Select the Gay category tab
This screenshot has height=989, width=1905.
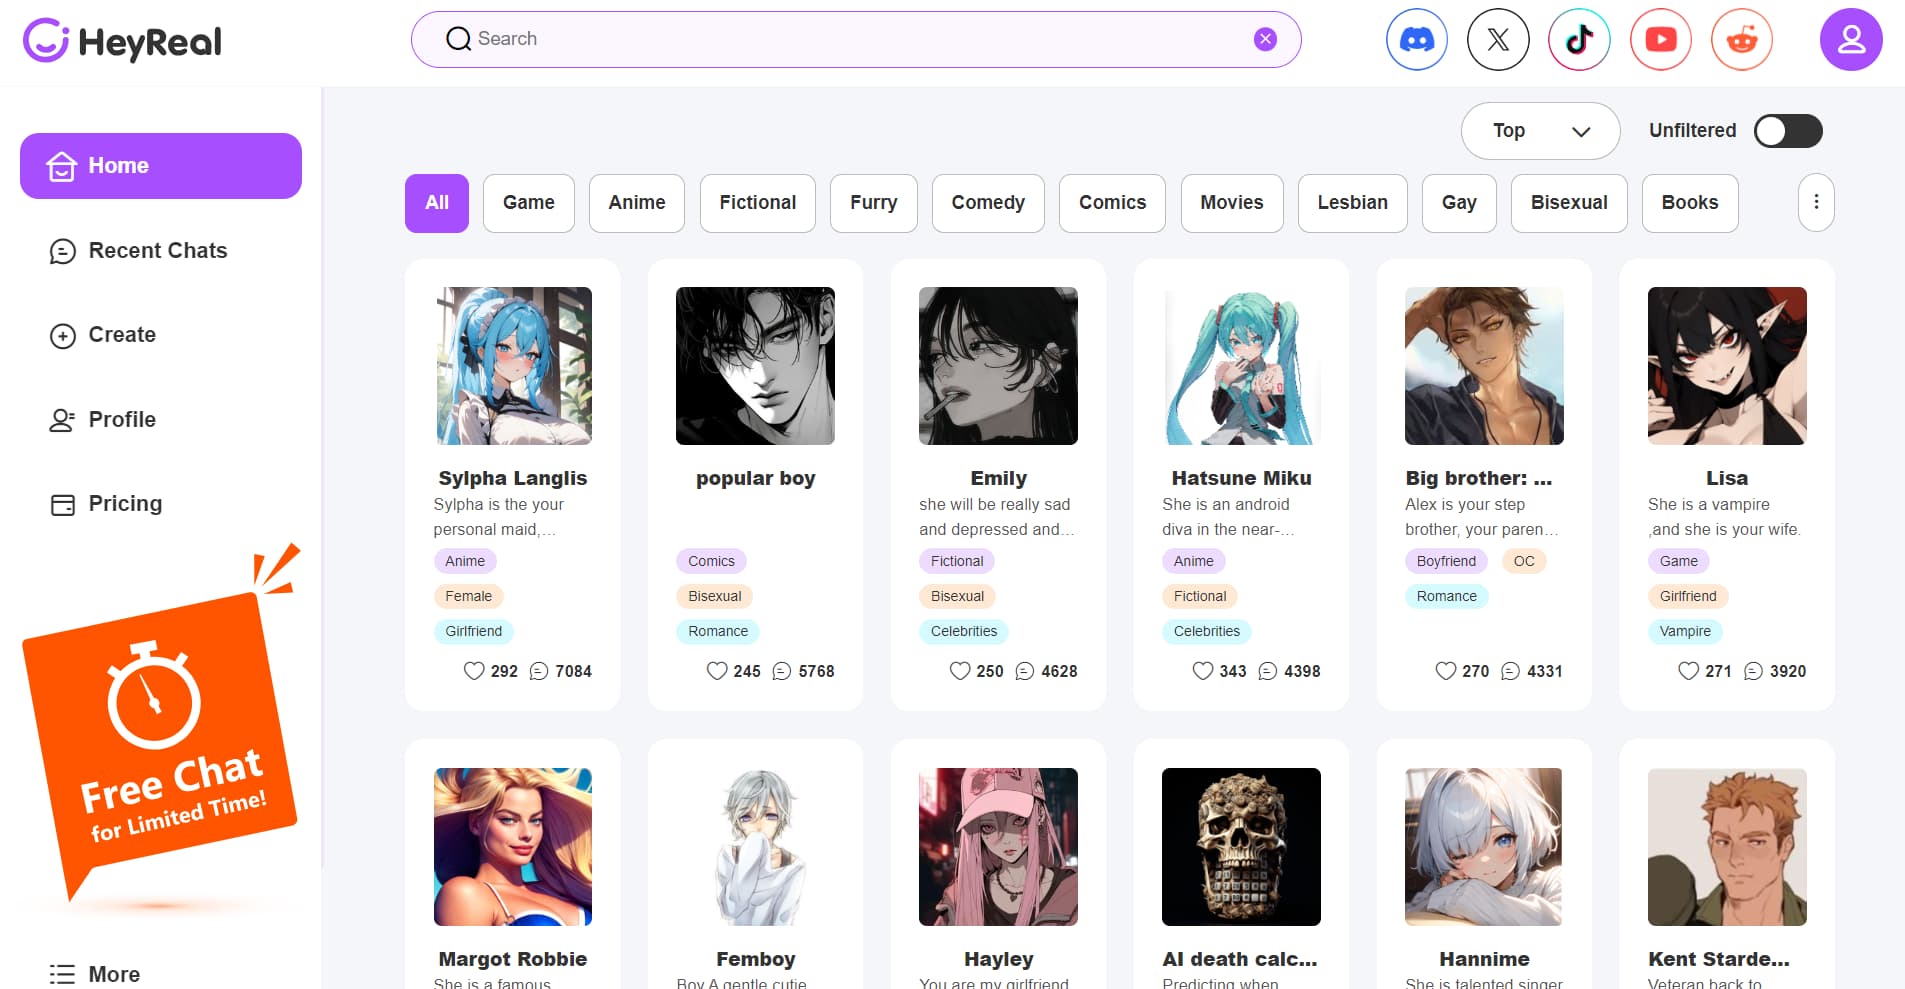1459,203
